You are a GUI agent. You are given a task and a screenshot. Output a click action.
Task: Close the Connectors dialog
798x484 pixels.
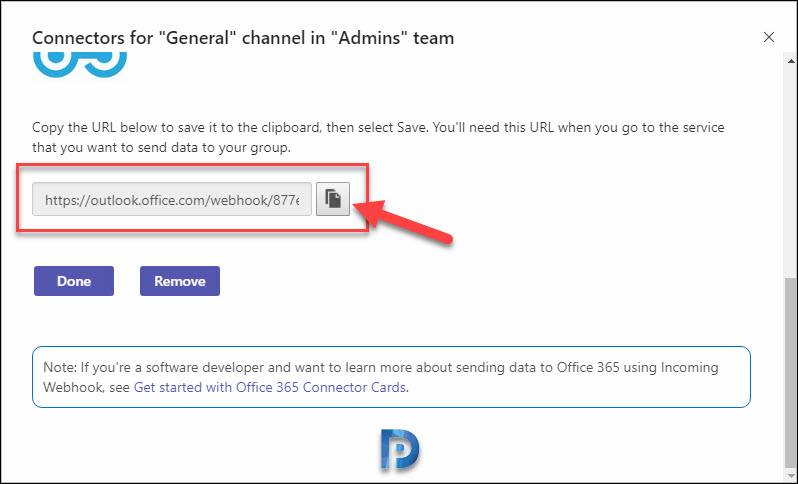[x=768, y=37]
